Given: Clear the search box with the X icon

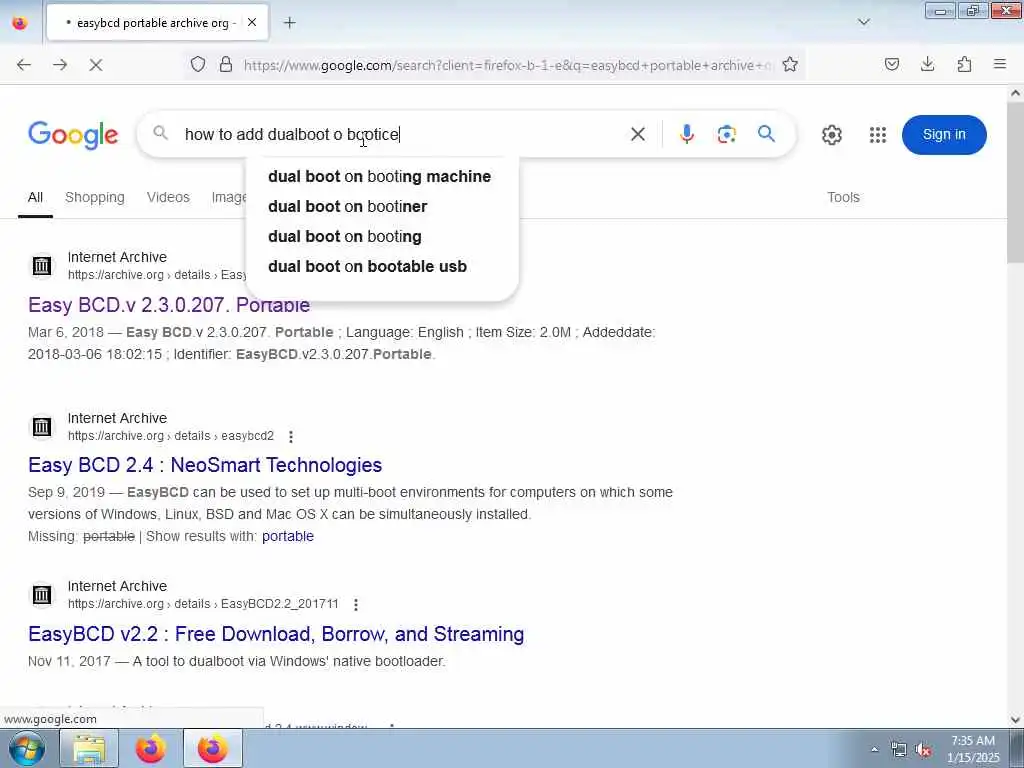Looking at the screenshot, I should coord(638,135).
